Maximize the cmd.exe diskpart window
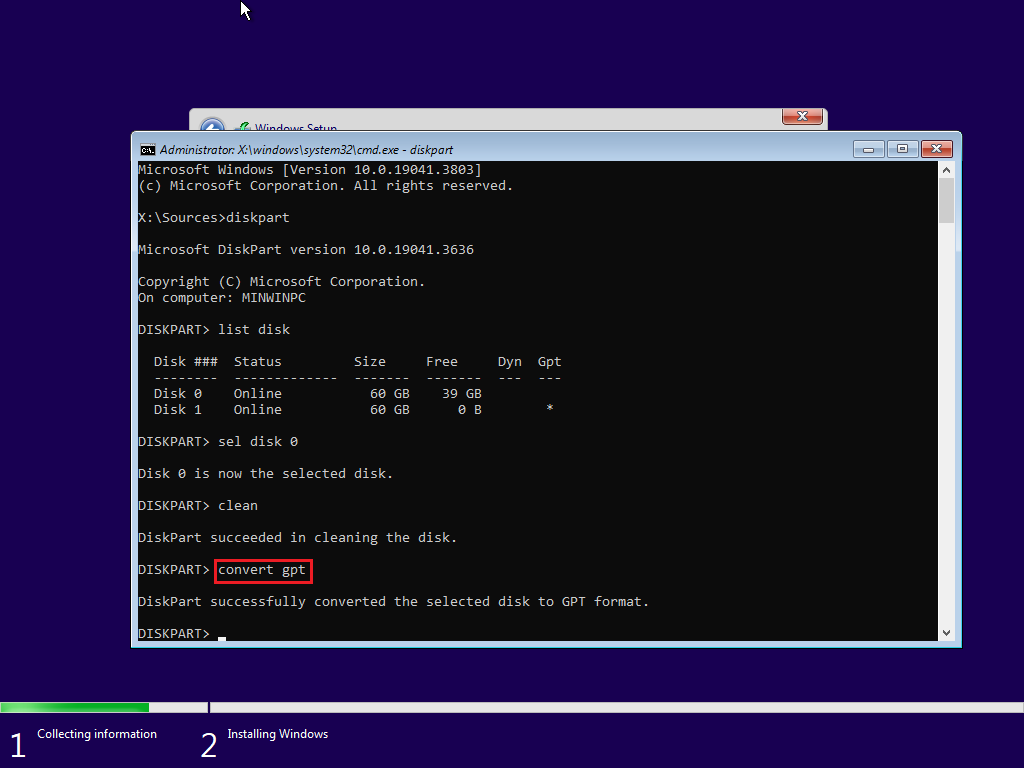The width and height of the screenshot is (1024, 768). pyautogui.click(x=903, y=150)
